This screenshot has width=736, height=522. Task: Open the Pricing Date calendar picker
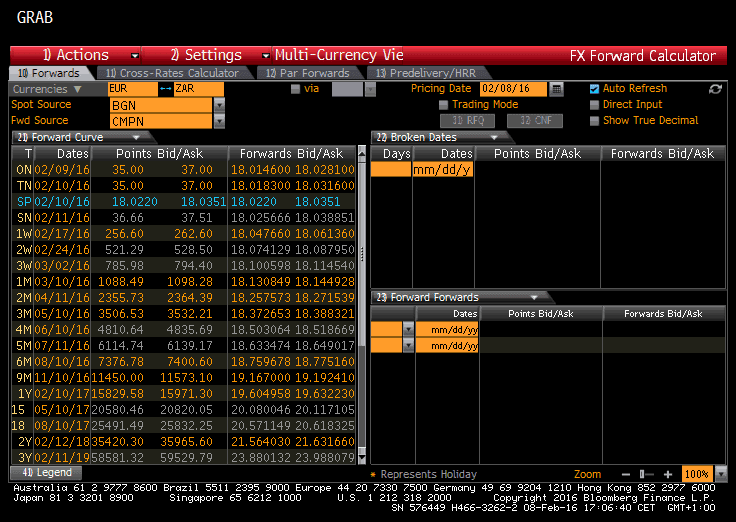[556, 89]
